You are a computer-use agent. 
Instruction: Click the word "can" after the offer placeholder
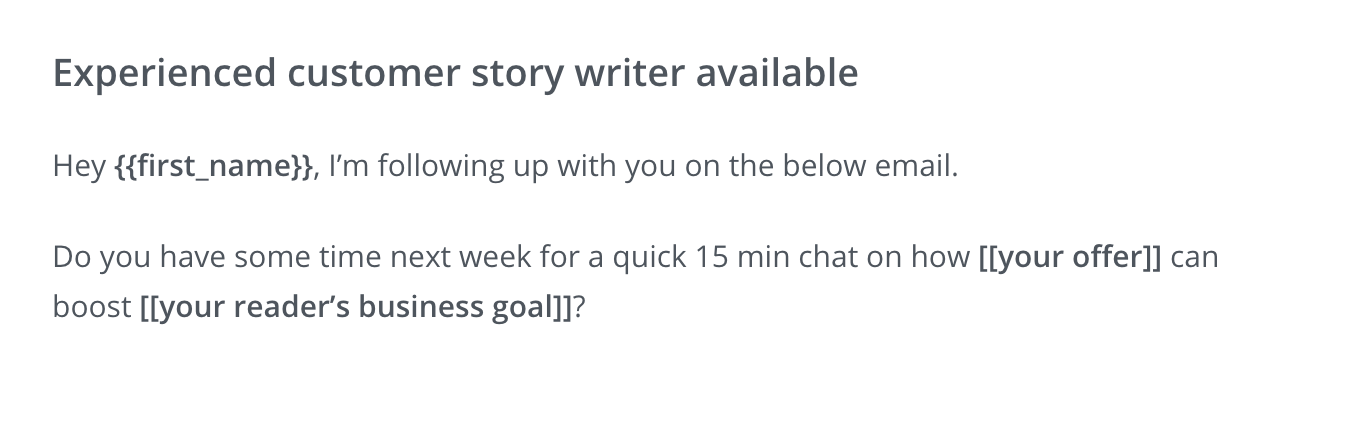(1194, 257)
